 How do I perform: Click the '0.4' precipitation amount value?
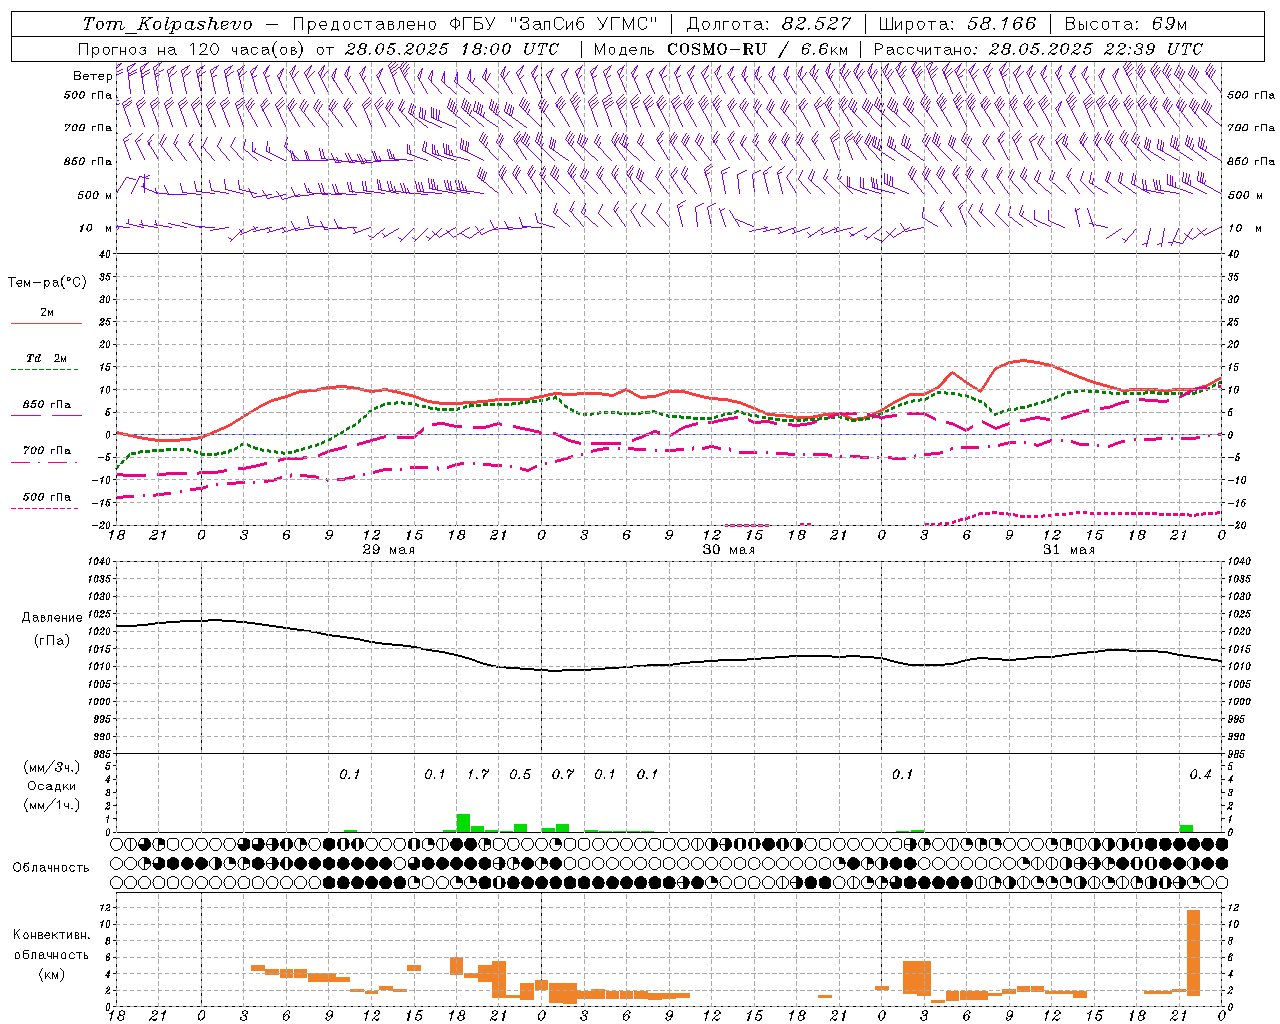tap(1200, 774)
